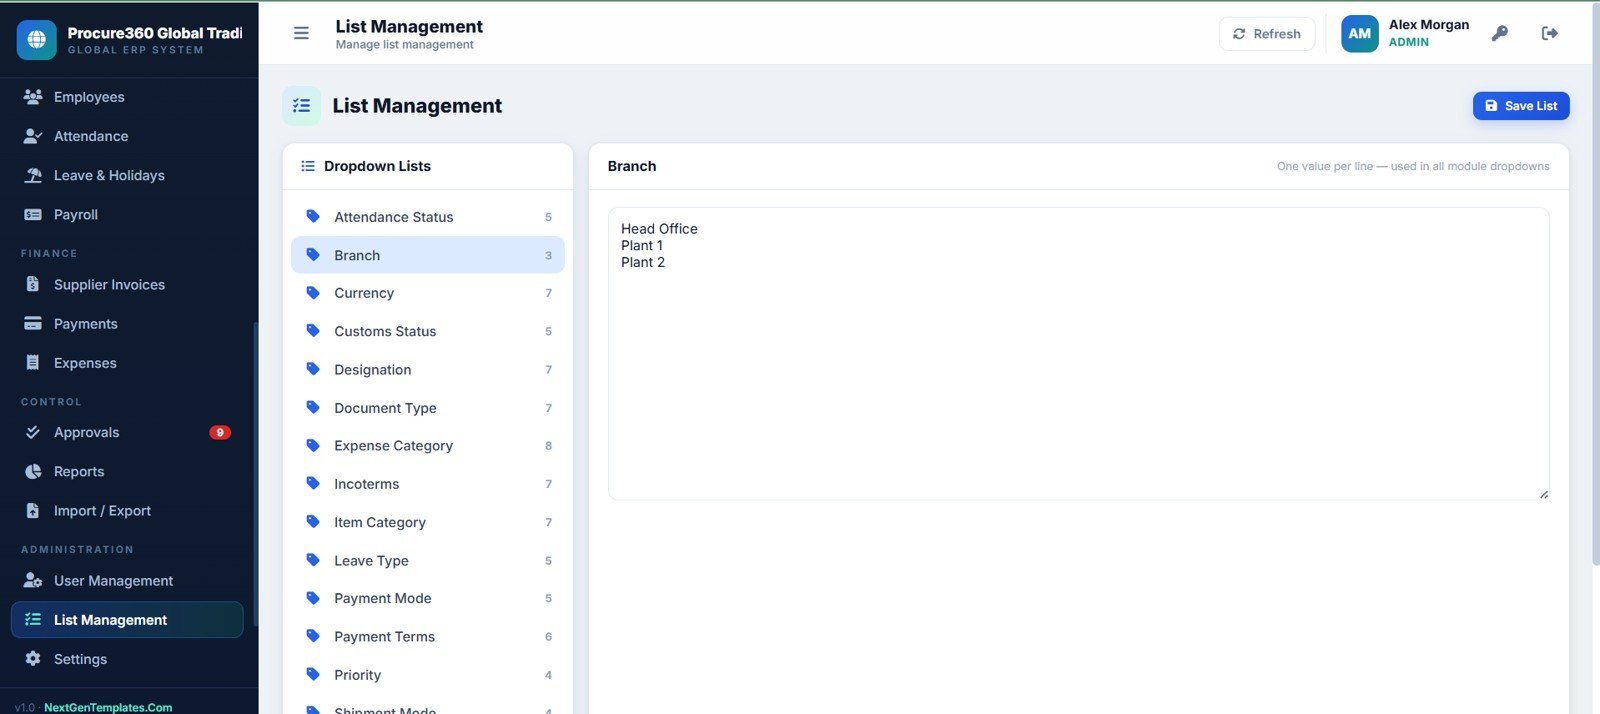This screenshot has height=714, width=1600.
Task: Open the Settings page
Action: pyautogui.click(x=127, y=659)
